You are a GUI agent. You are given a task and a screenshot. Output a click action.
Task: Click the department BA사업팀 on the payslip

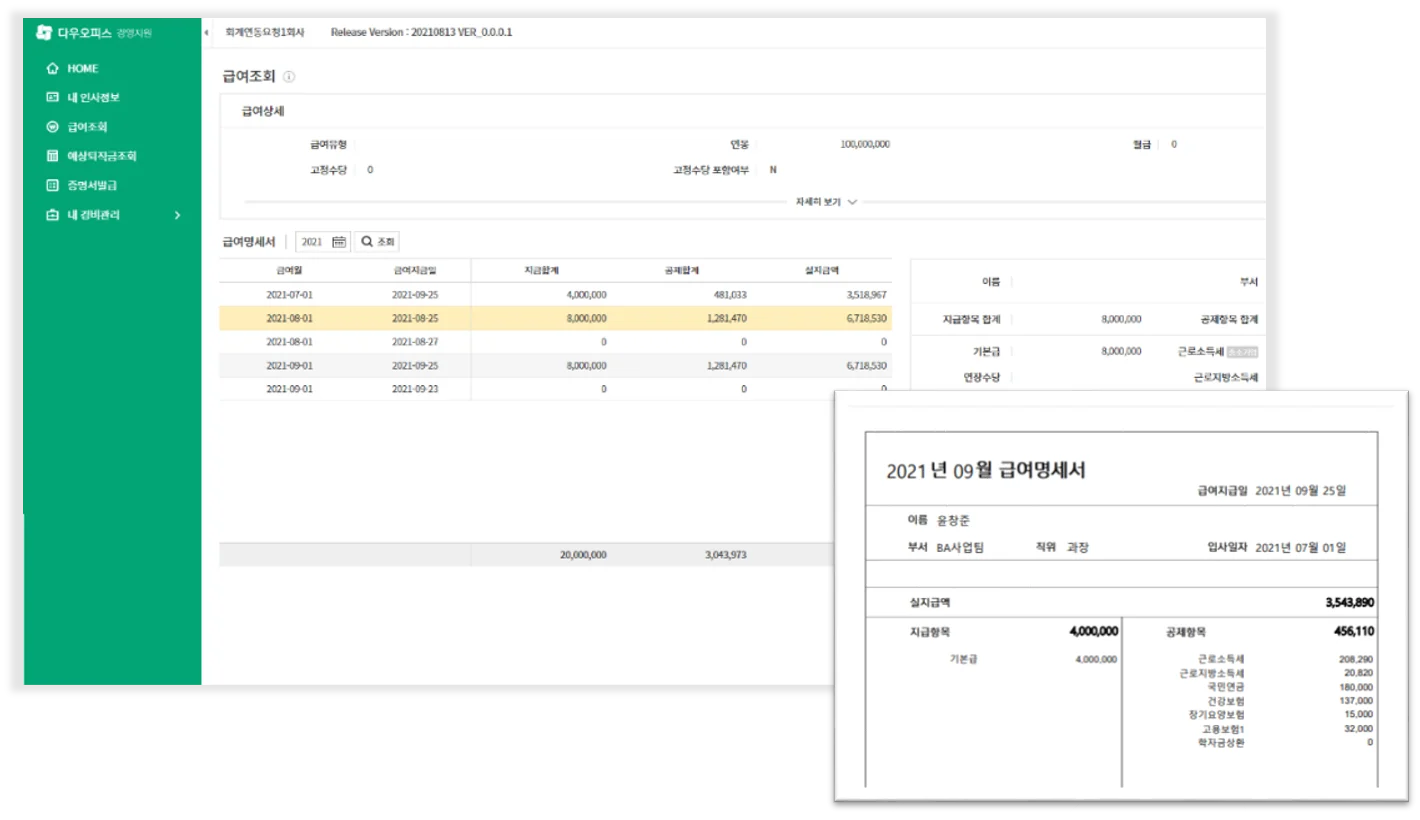960,548
